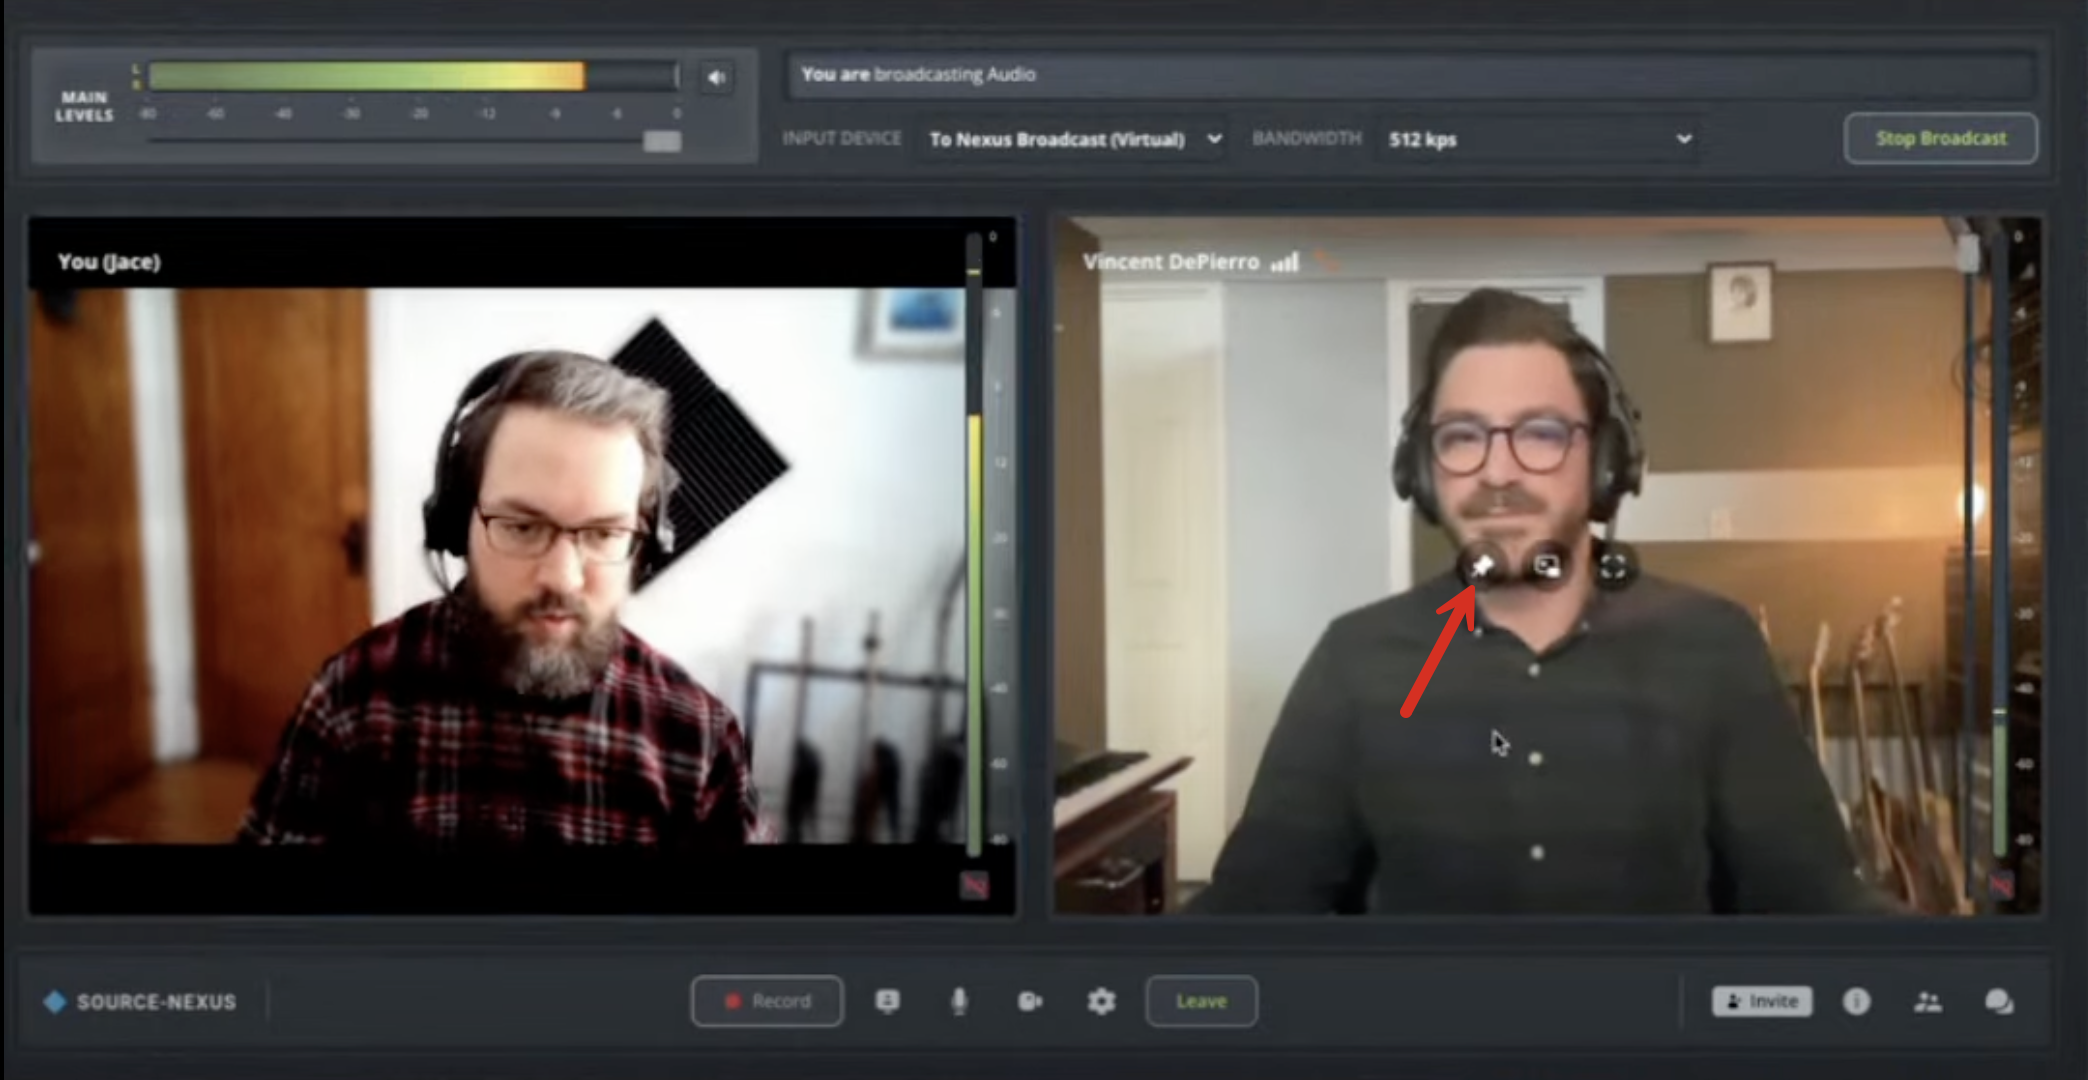Open the session info icon
This screenshot has height=1080, width=2088.
(1856, 1001)
